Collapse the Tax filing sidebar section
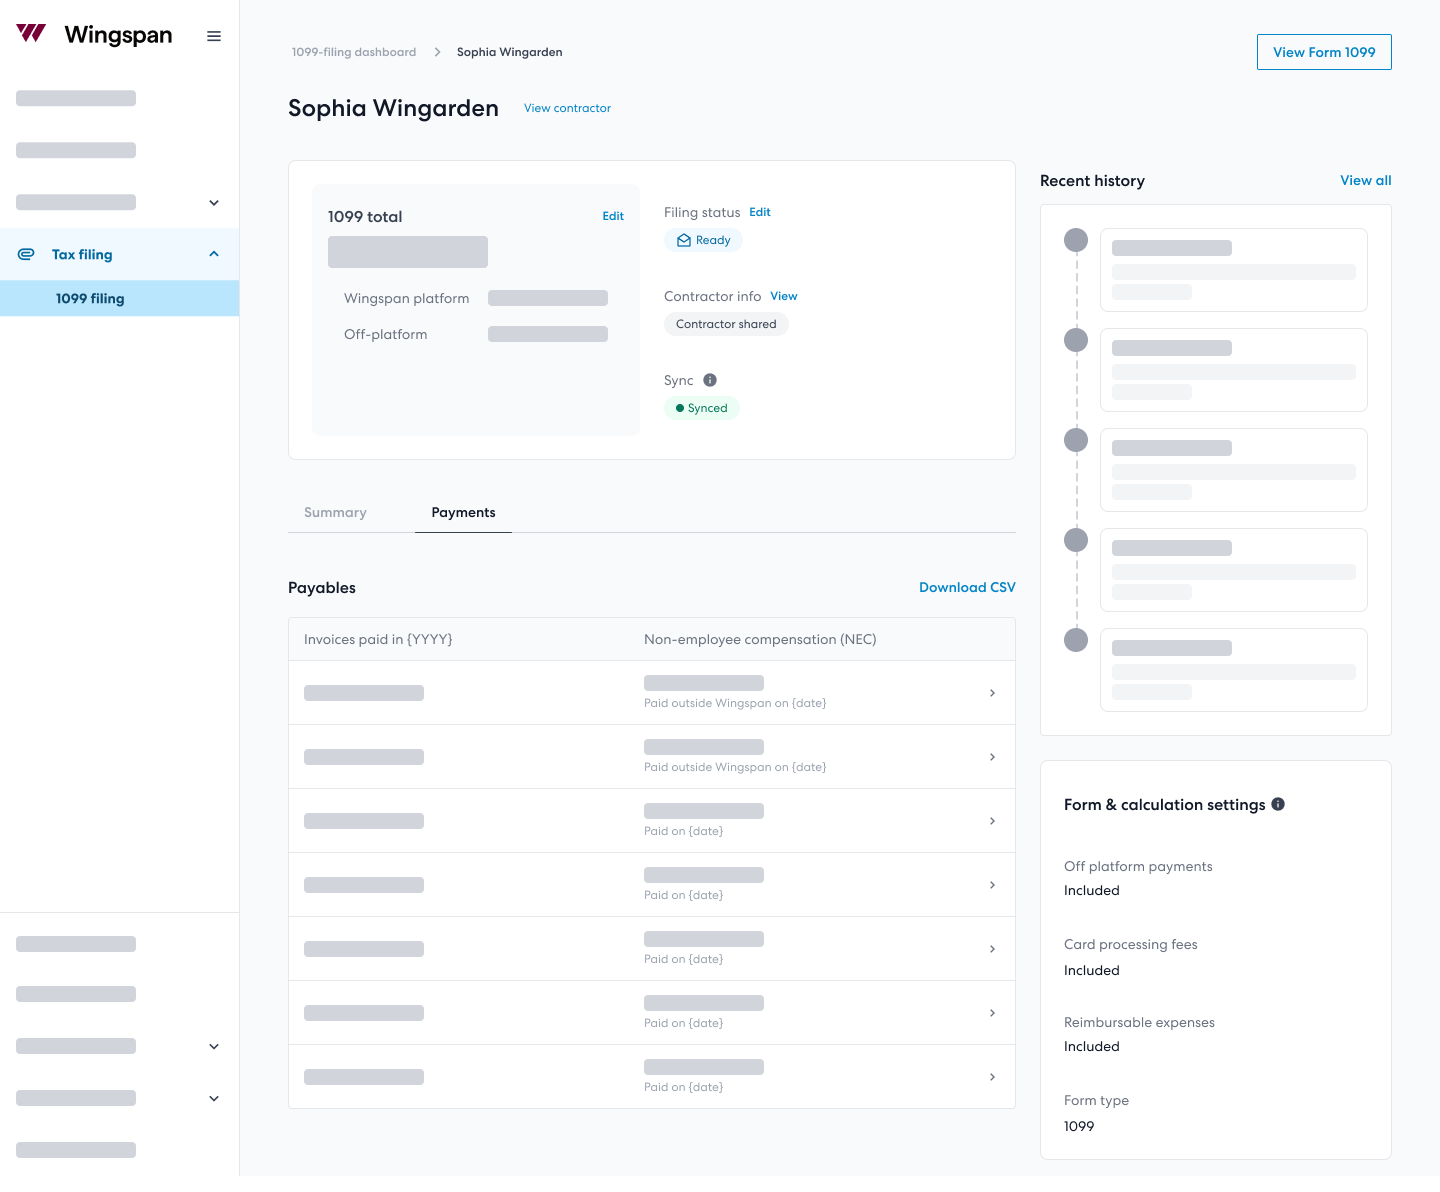The image size is (1440, 1192). pos(214,254)
